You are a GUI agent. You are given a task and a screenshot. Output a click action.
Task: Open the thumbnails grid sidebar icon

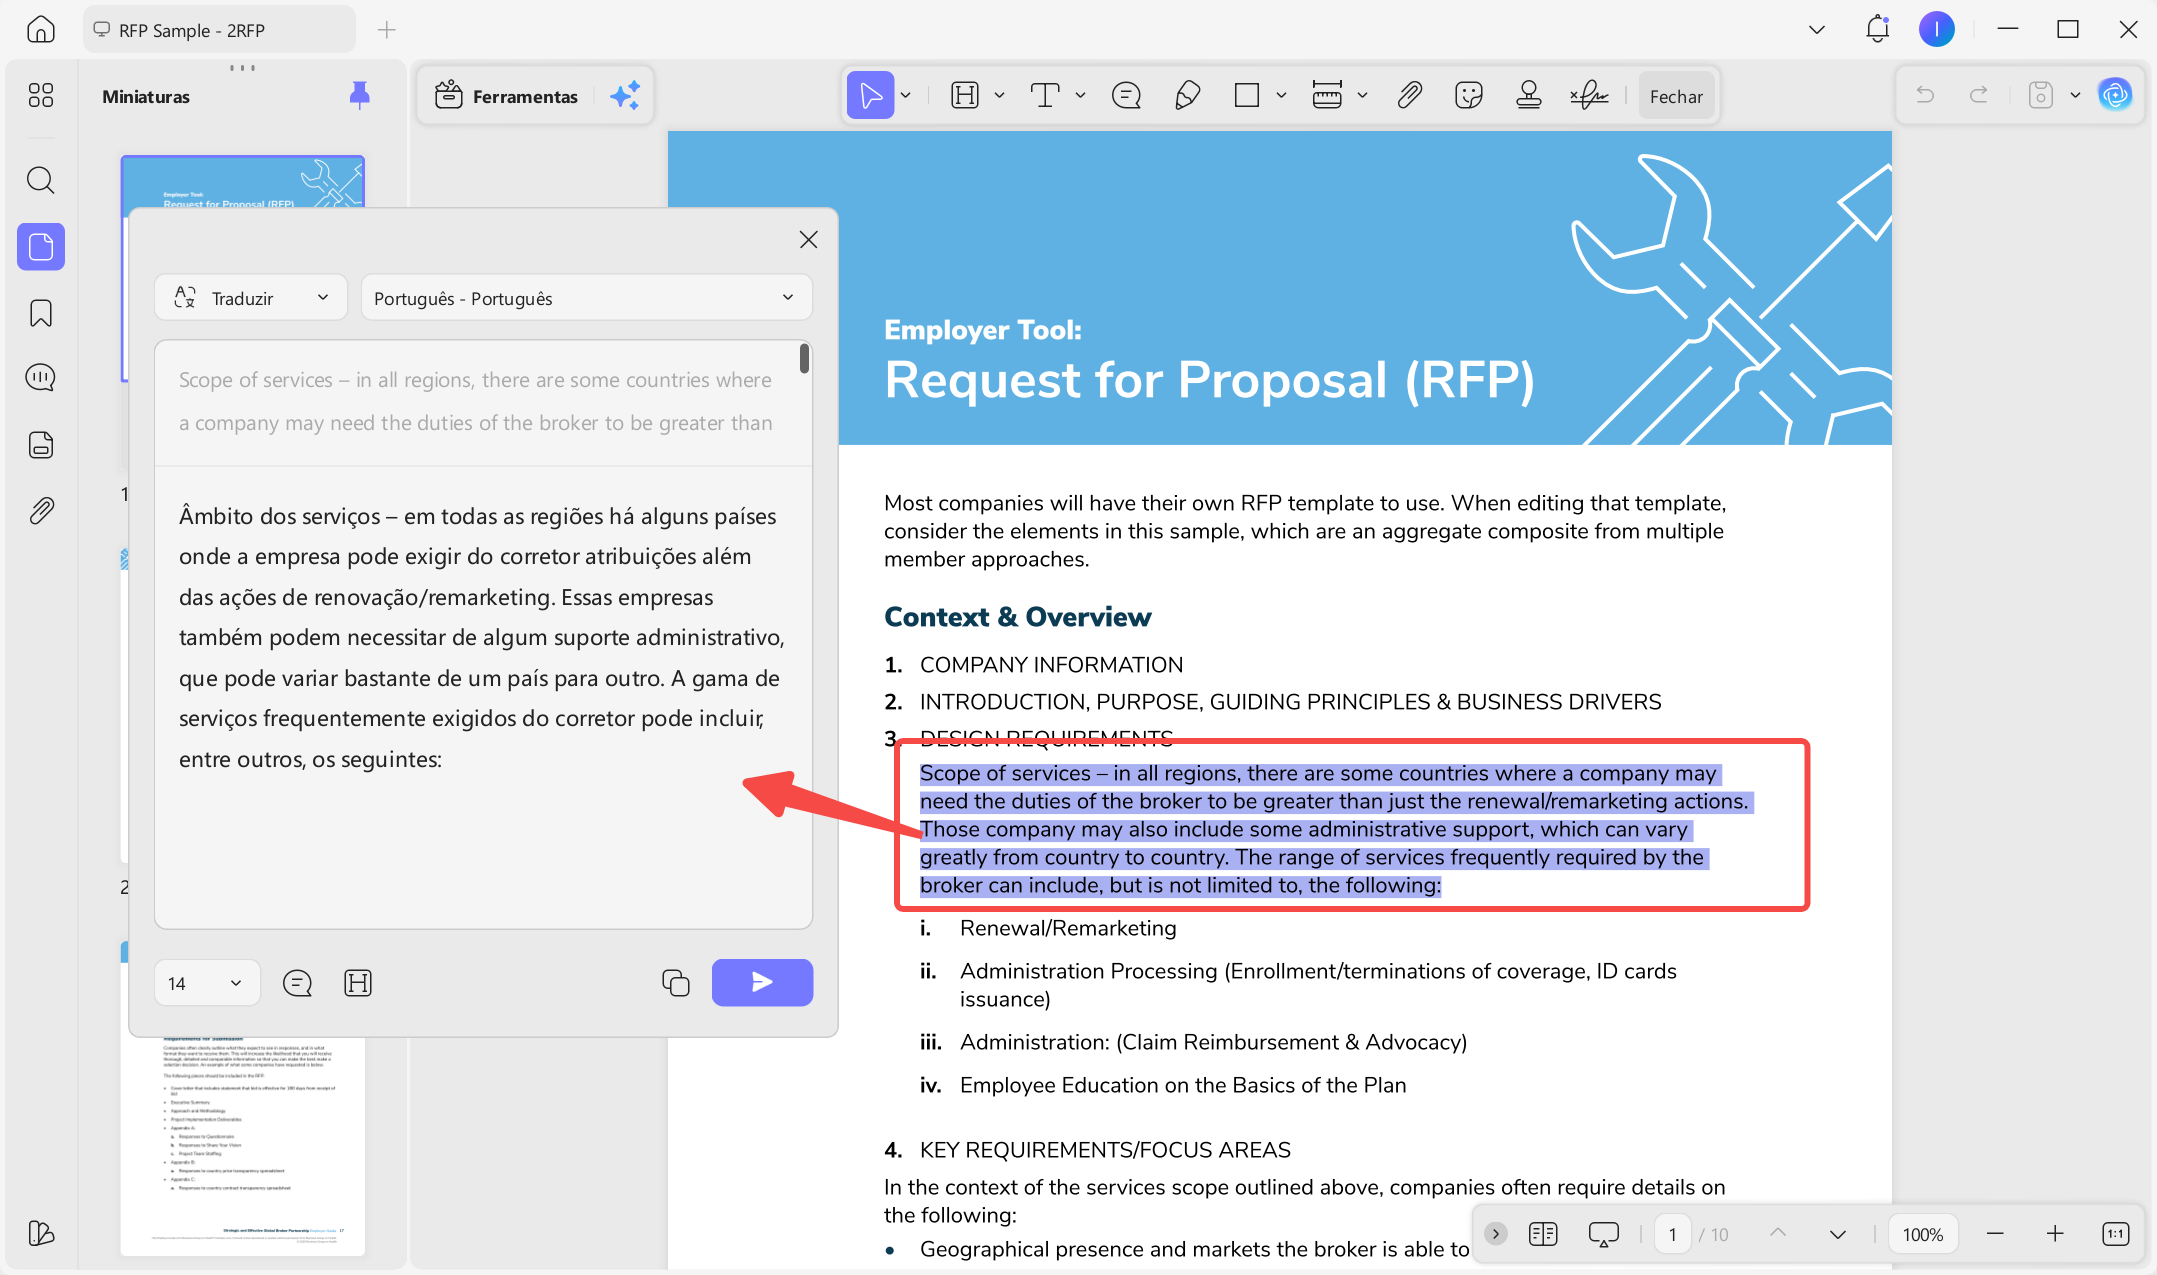[41, 95]
